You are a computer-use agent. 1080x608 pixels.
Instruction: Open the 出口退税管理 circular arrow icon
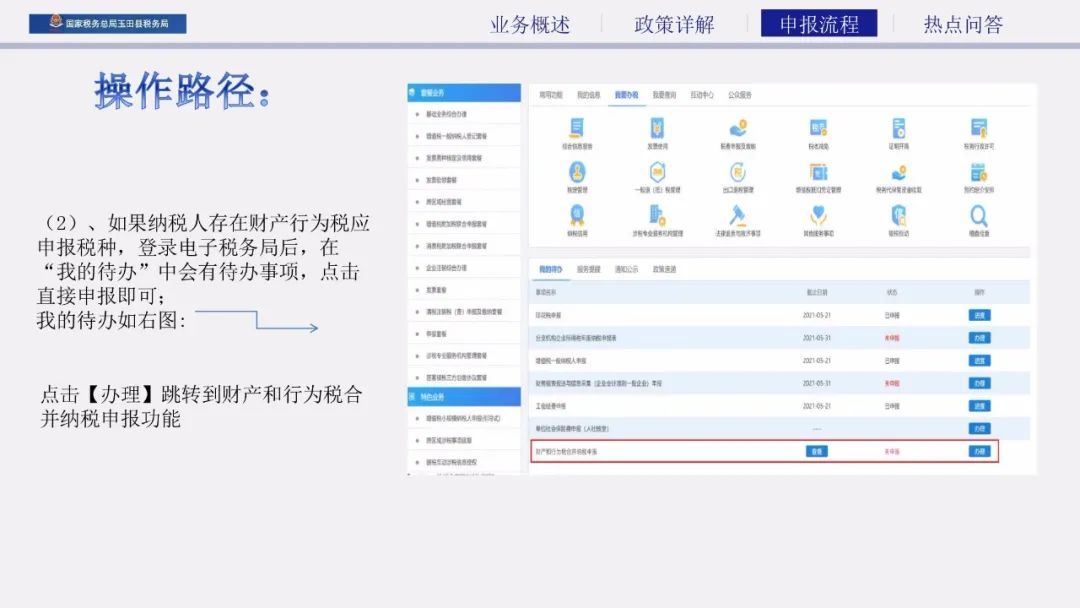coord(738,172)
